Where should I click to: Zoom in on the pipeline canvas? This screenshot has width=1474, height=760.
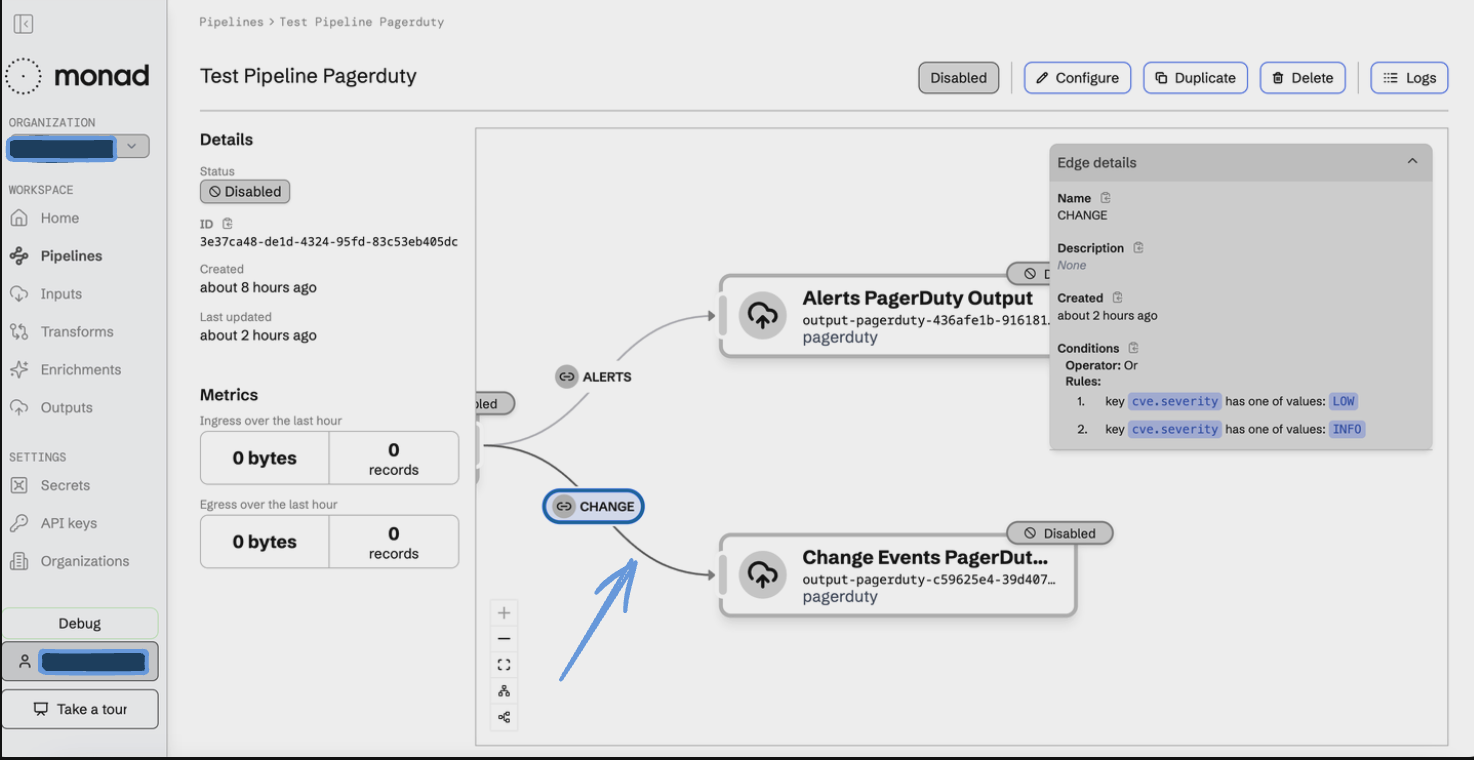[x=504, y=613]
